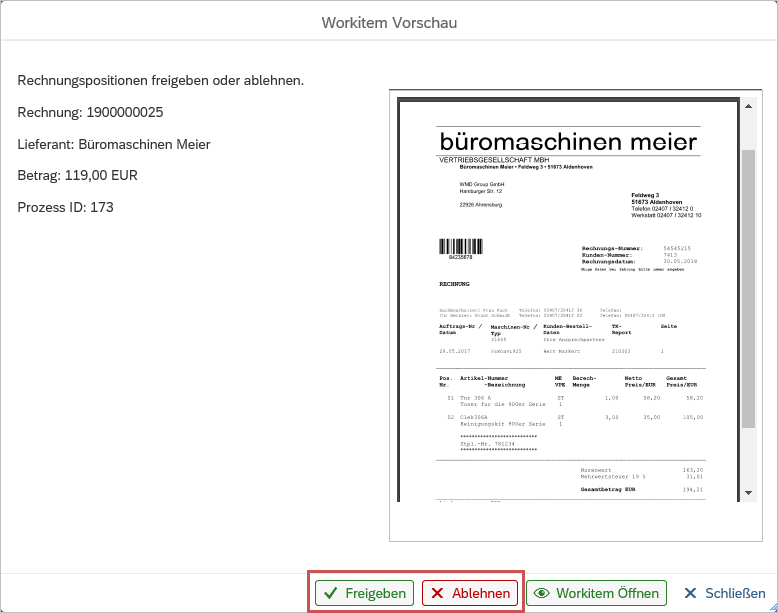Screen dimensions: 778x613
Task: Select the text Betrag: 119,00 EUR
Action: 77,175
